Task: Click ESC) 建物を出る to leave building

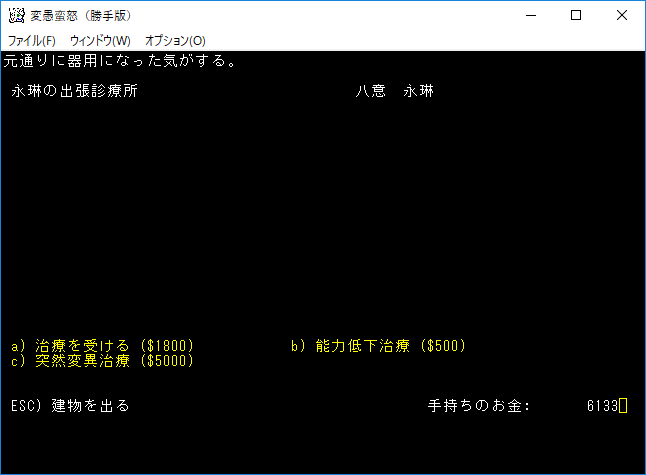Action: pos(70,406)
